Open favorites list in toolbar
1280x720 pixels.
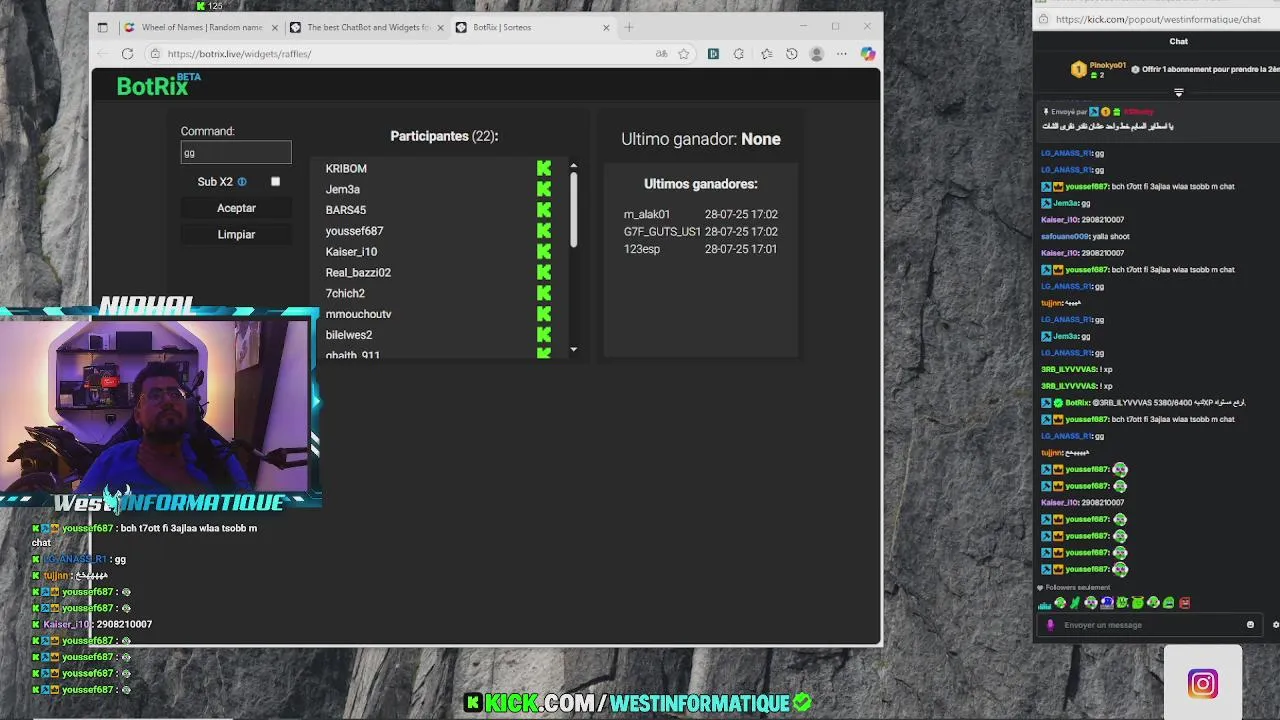[766, 54]
